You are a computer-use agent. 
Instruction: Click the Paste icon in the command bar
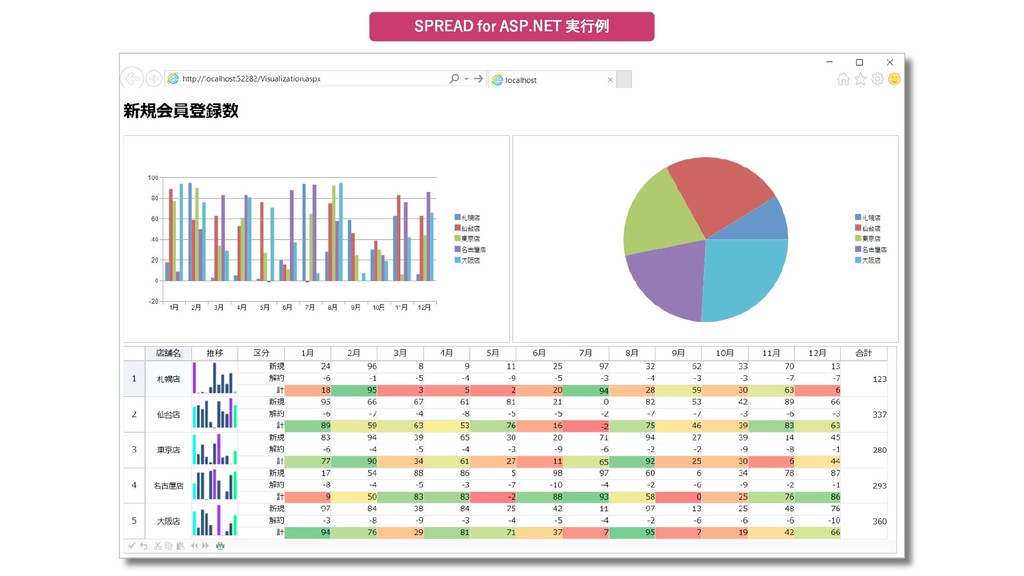click(180, 545)
